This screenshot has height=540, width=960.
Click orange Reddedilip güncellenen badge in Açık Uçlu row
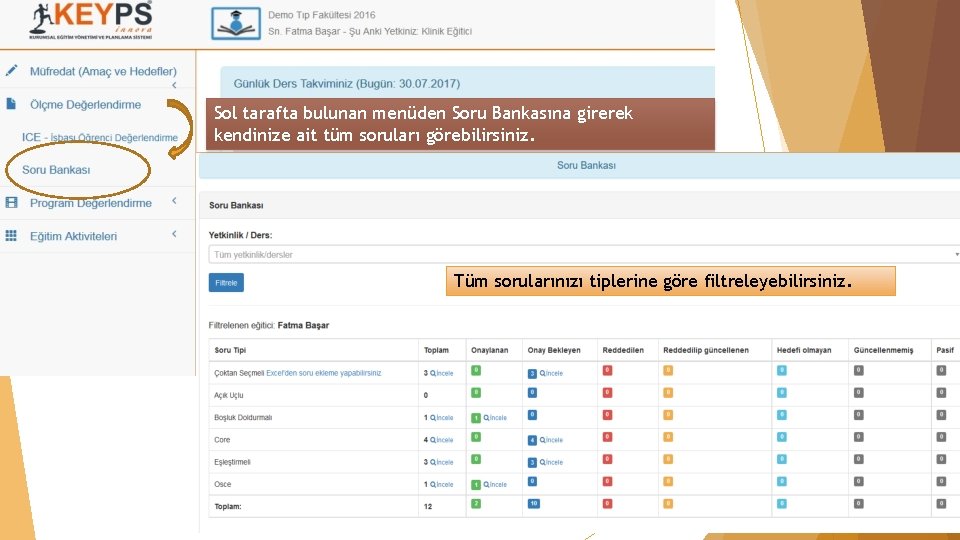668,392
